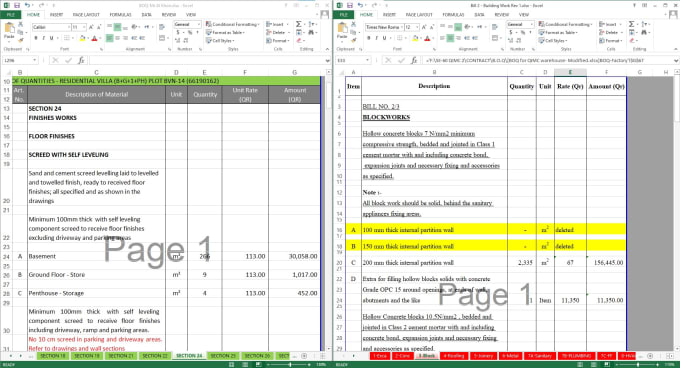Image resolution: width=680 pixels, height=368 pixels.
Task: Click Merge & Center in left window
Action: [x=163, y=38]
